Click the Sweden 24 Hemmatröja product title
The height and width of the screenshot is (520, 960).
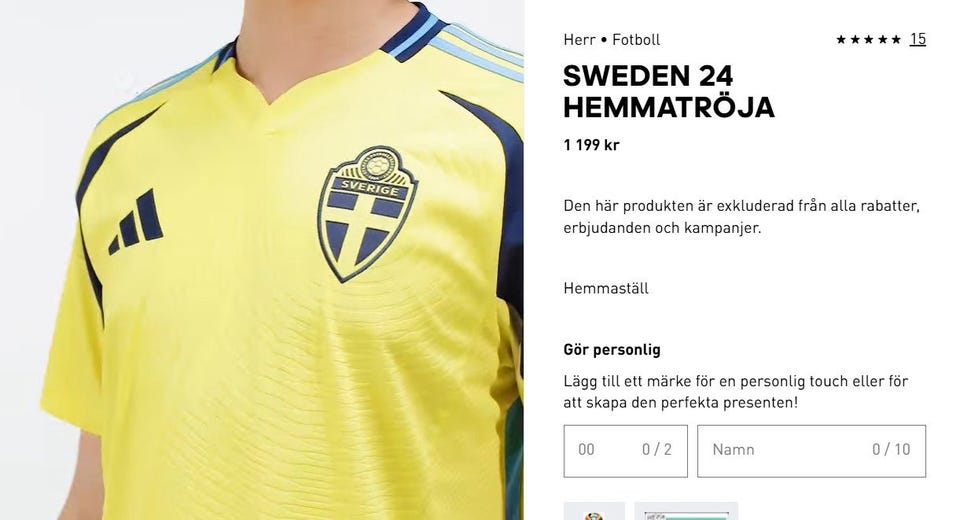click(669, 92)
